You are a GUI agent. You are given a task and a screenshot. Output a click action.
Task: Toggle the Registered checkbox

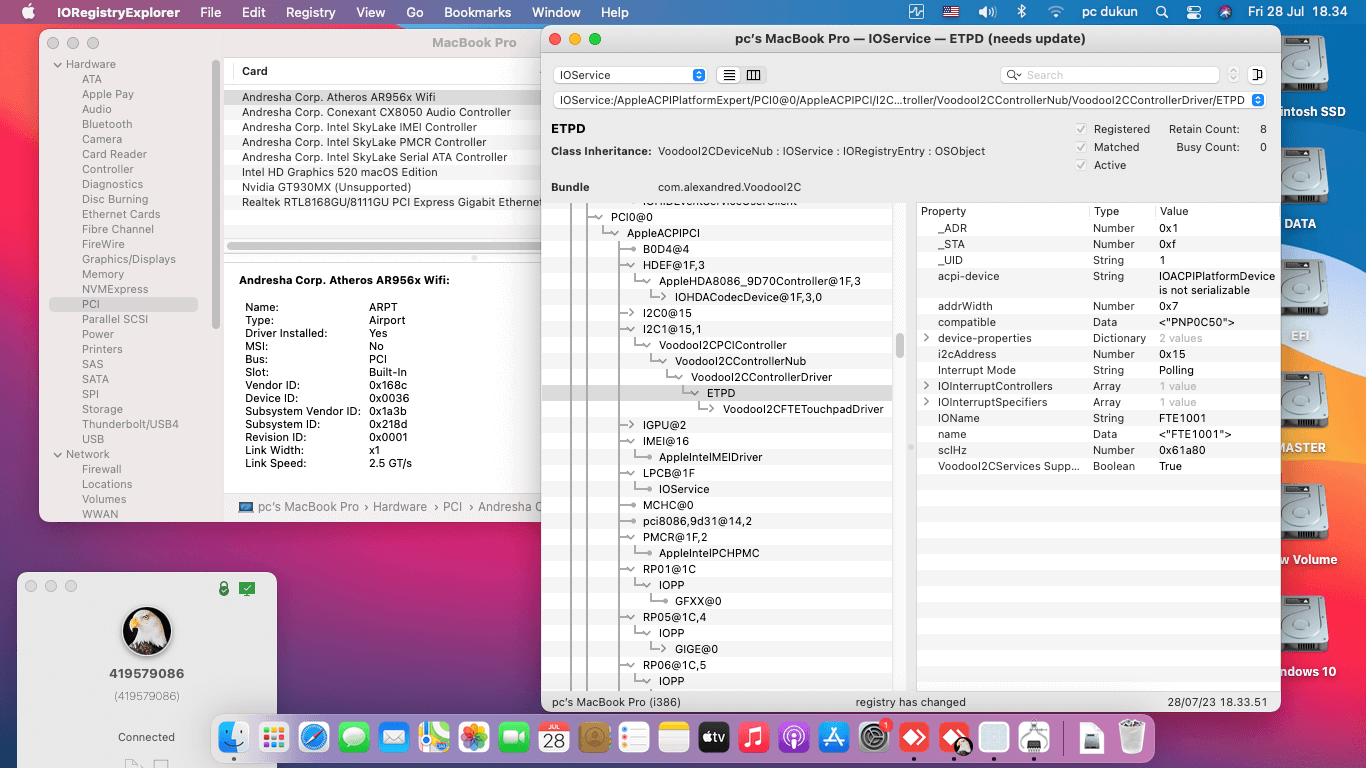(x=1081, y=129)
